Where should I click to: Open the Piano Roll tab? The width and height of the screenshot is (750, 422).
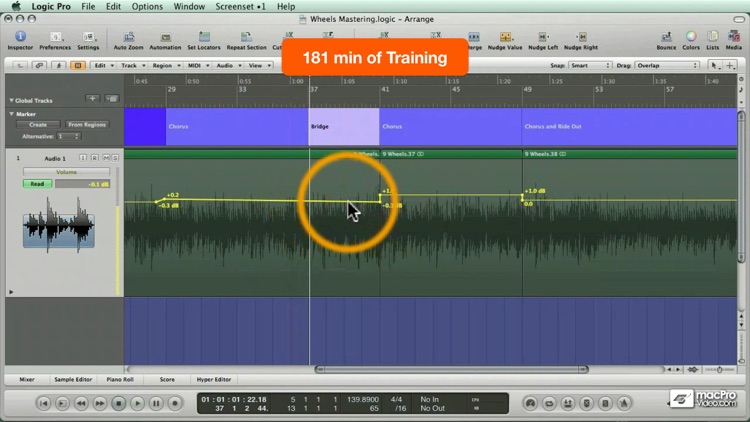[x=120, y=379]
